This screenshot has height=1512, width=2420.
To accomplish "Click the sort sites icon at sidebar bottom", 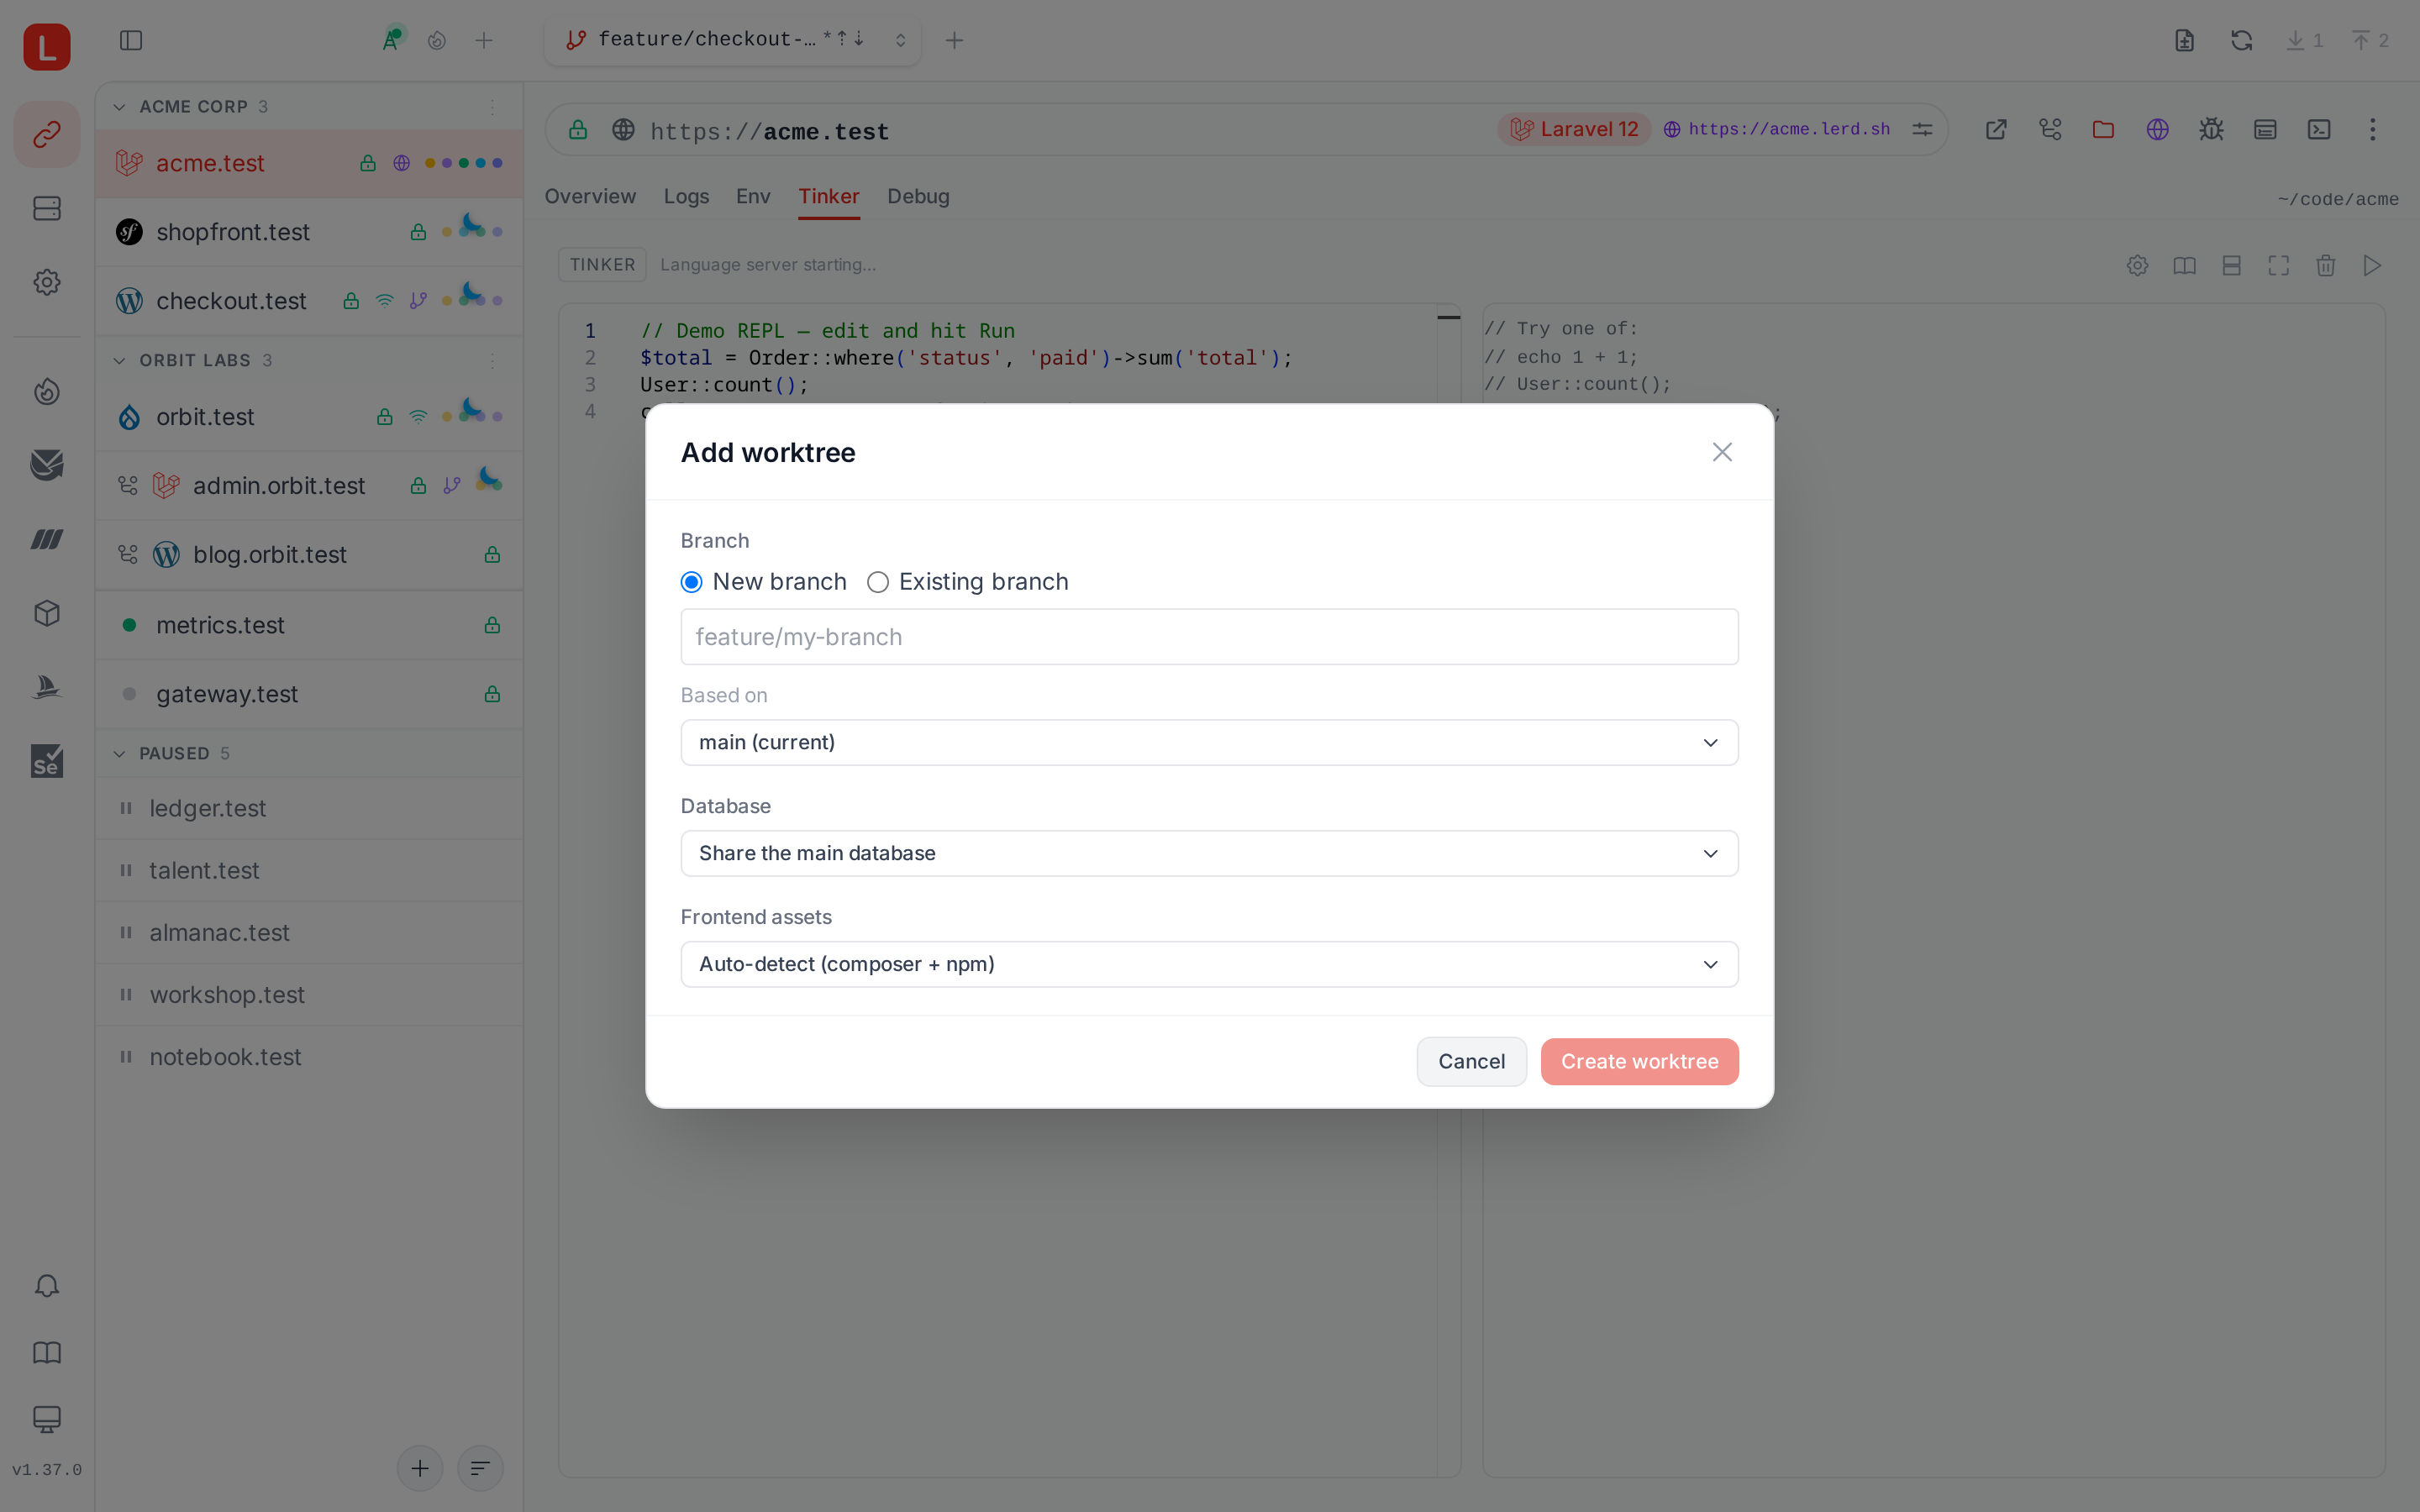I will click(480, 1468).
